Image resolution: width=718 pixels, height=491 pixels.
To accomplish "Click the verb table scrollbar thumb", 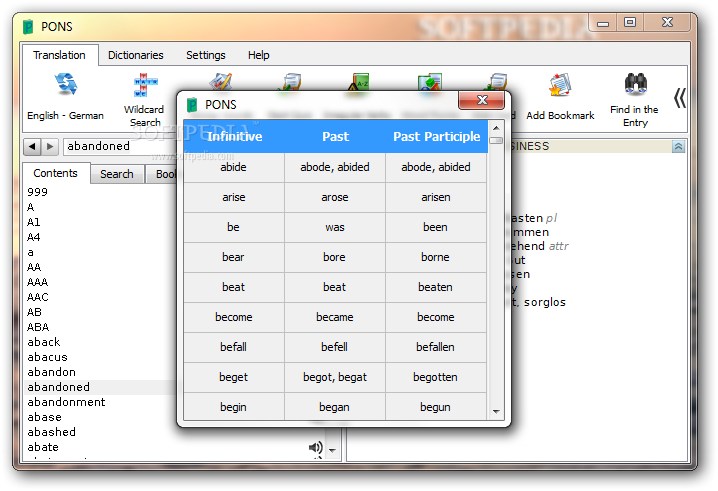I will point(496,141).
